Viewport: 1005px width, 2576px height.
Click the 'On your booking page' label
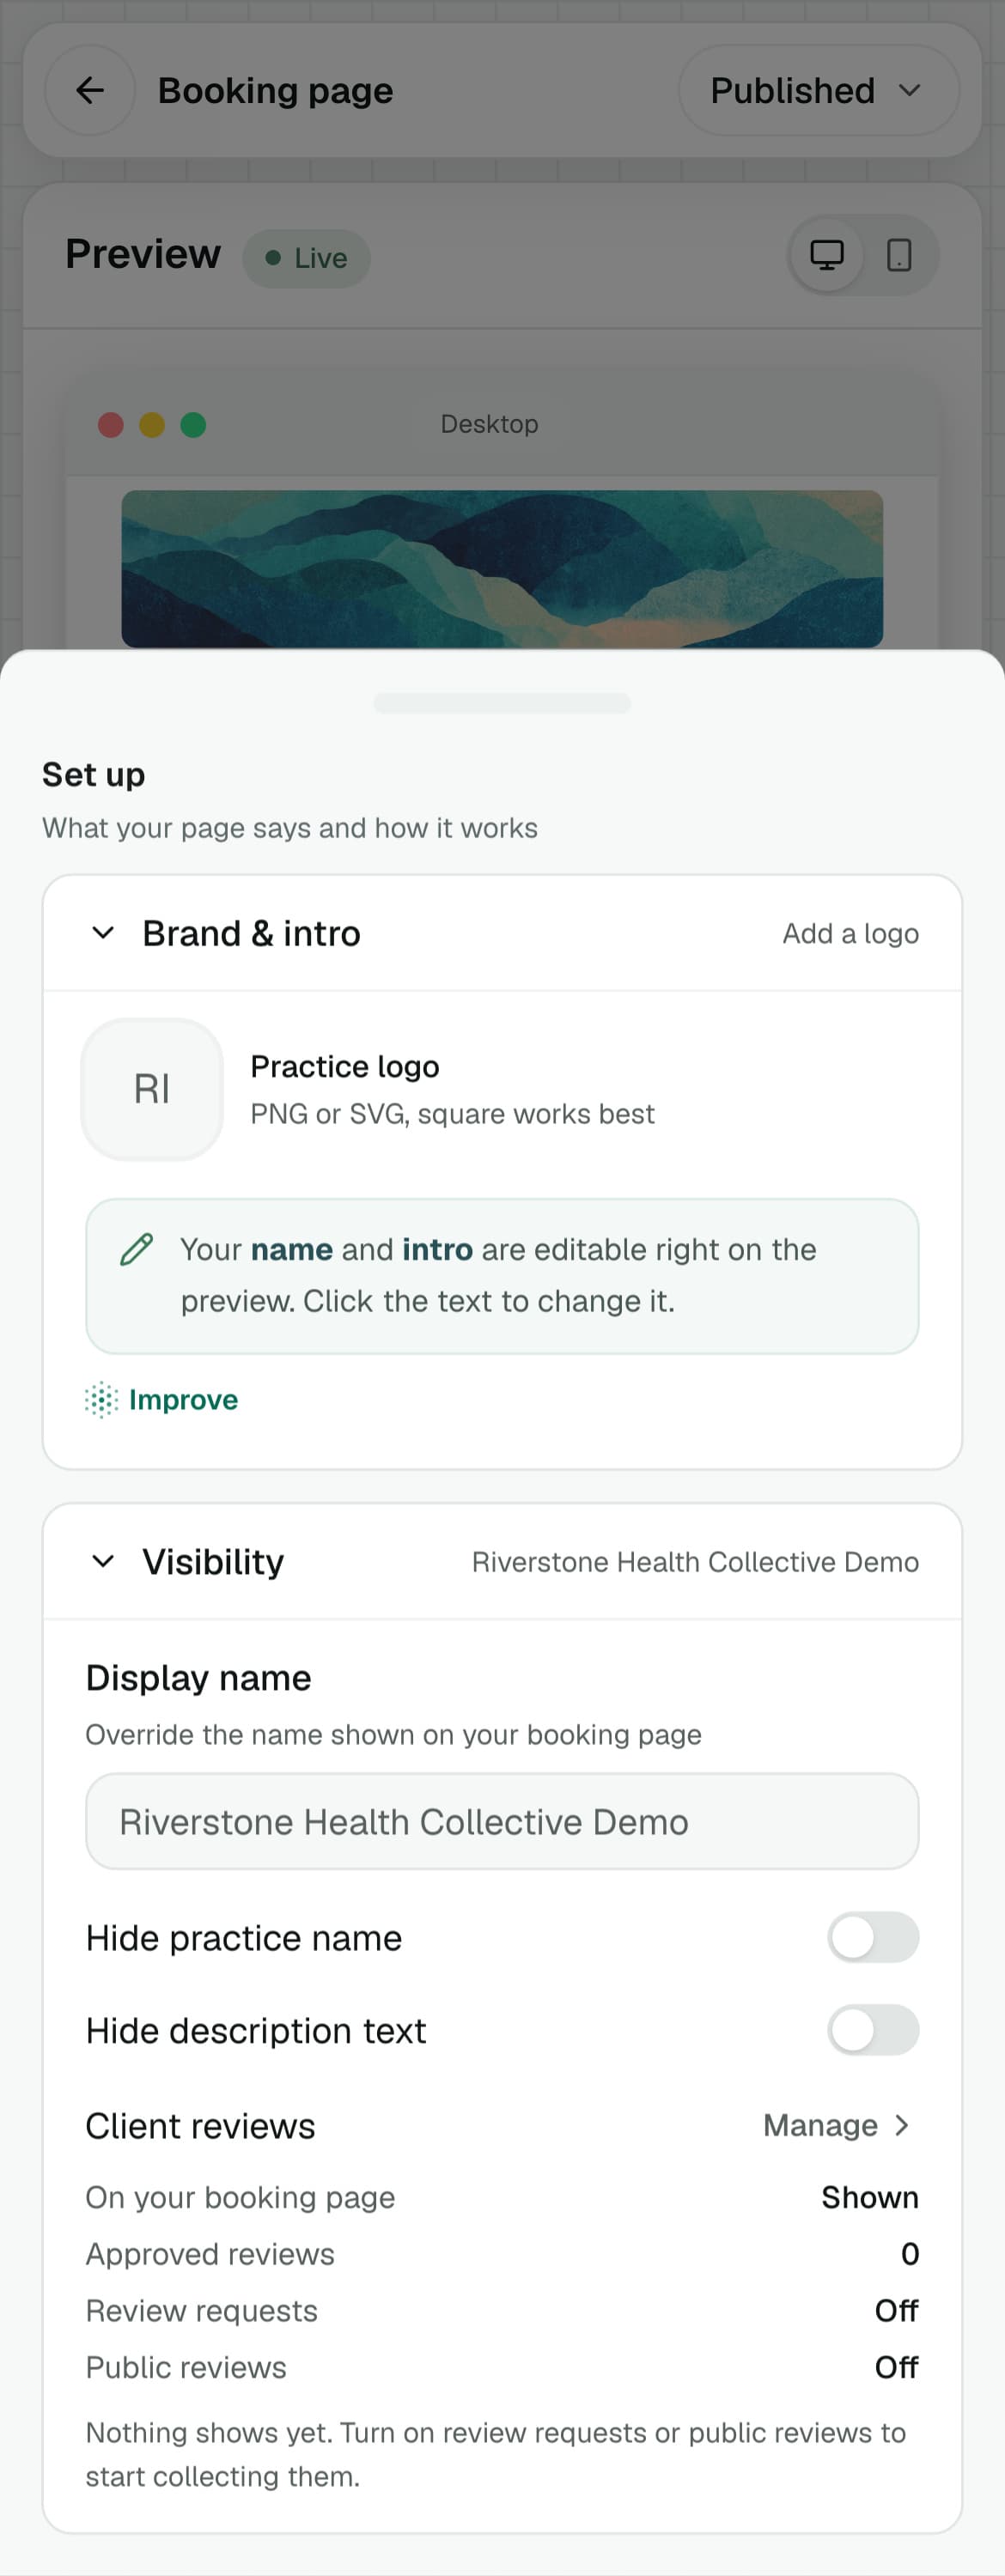coord(240,2197)
